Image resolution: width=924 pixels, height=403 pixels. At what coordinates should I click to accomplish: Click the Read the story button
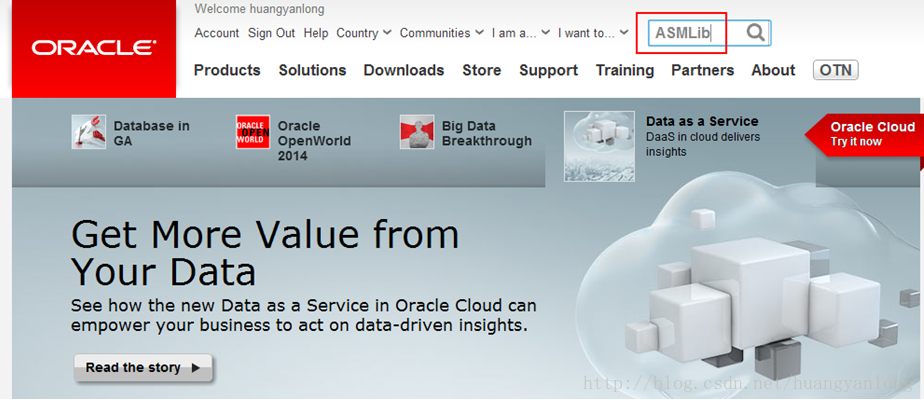point(143,368)
